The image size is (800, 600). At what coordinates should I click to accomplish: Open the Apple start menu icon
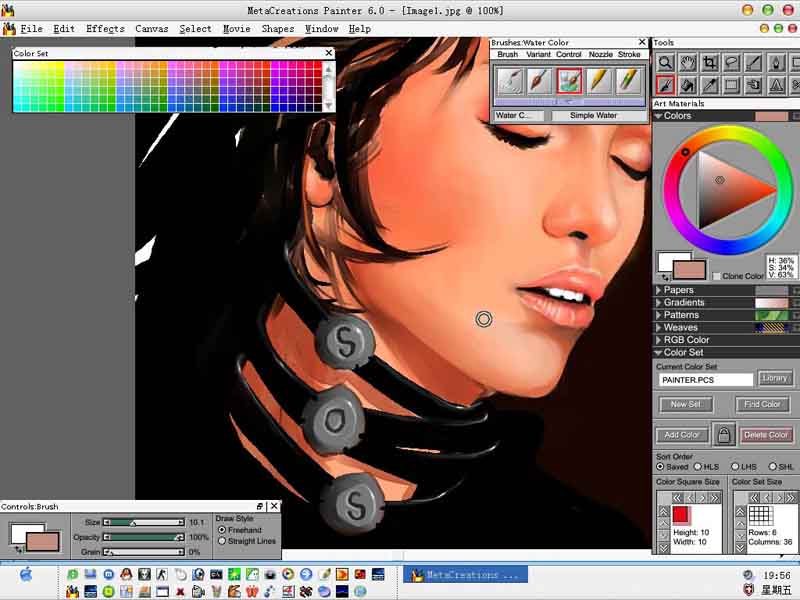click(26, 576)
